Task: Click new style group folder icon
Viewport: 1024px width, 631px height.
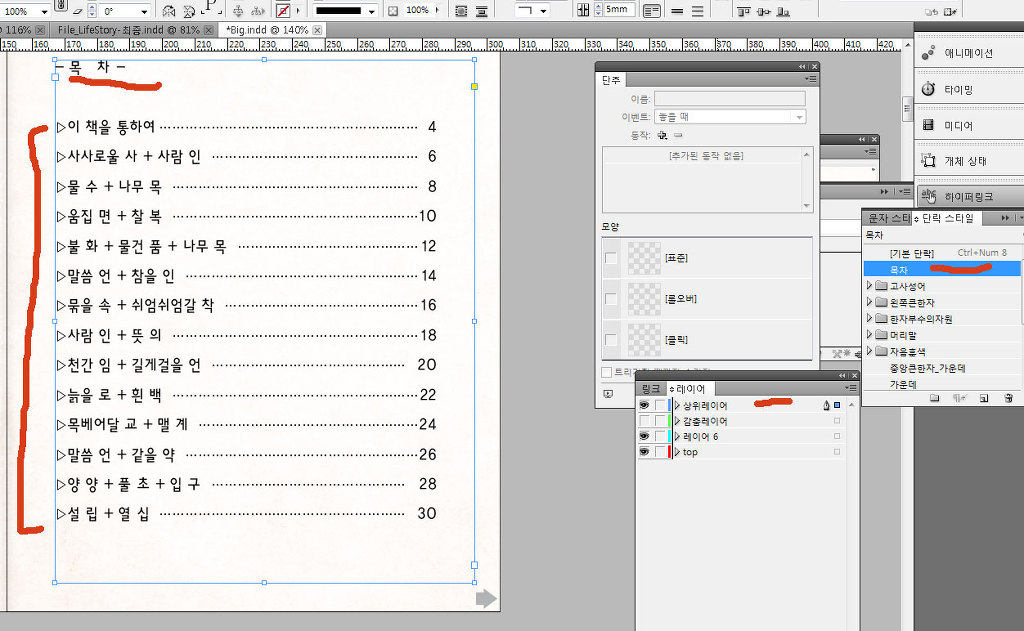Action: [935, 398]
